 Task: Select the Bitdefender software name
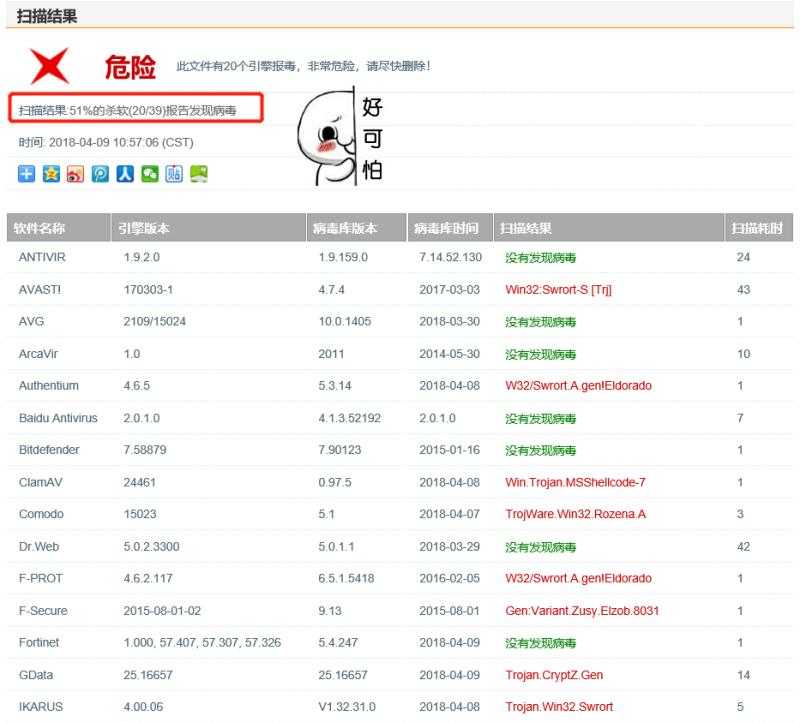pos(49,450)
